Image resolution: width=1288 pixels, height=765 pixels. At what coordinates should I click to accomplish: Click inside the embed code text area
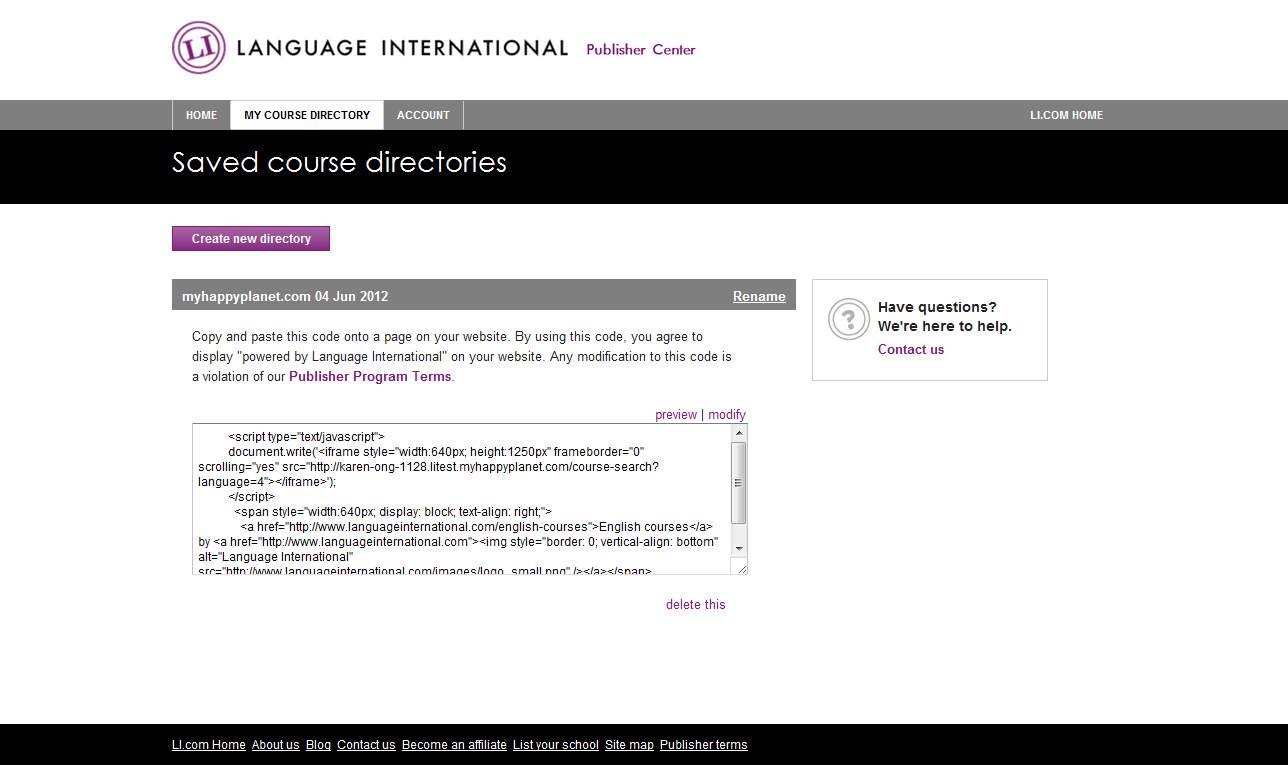(x=460, y=500)
